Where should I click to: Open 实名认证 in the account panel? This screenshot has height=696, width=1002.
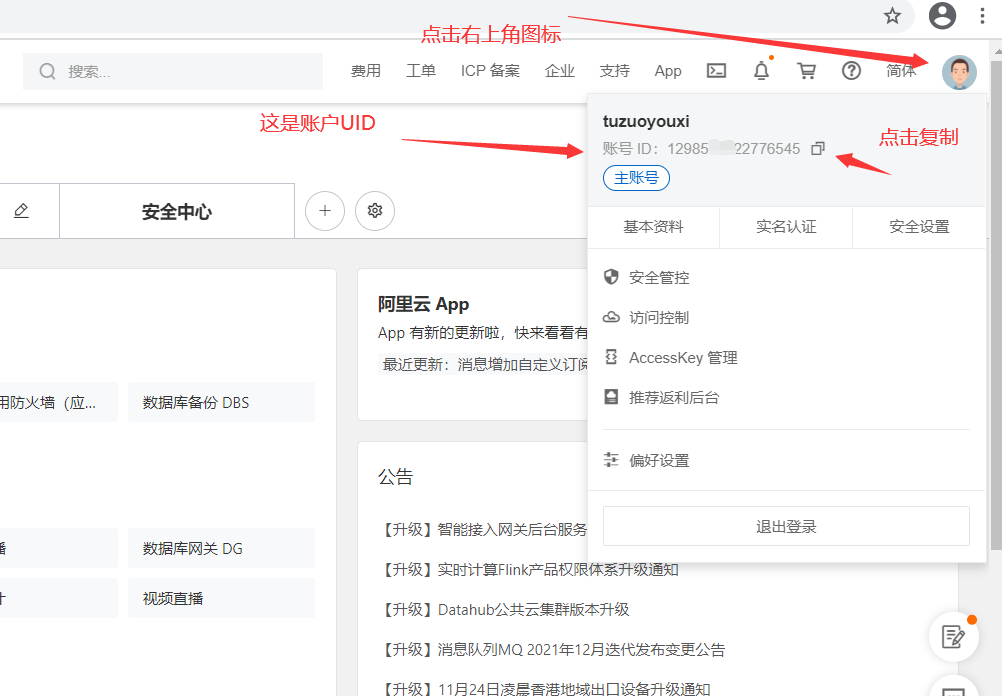tap(786, 227)
